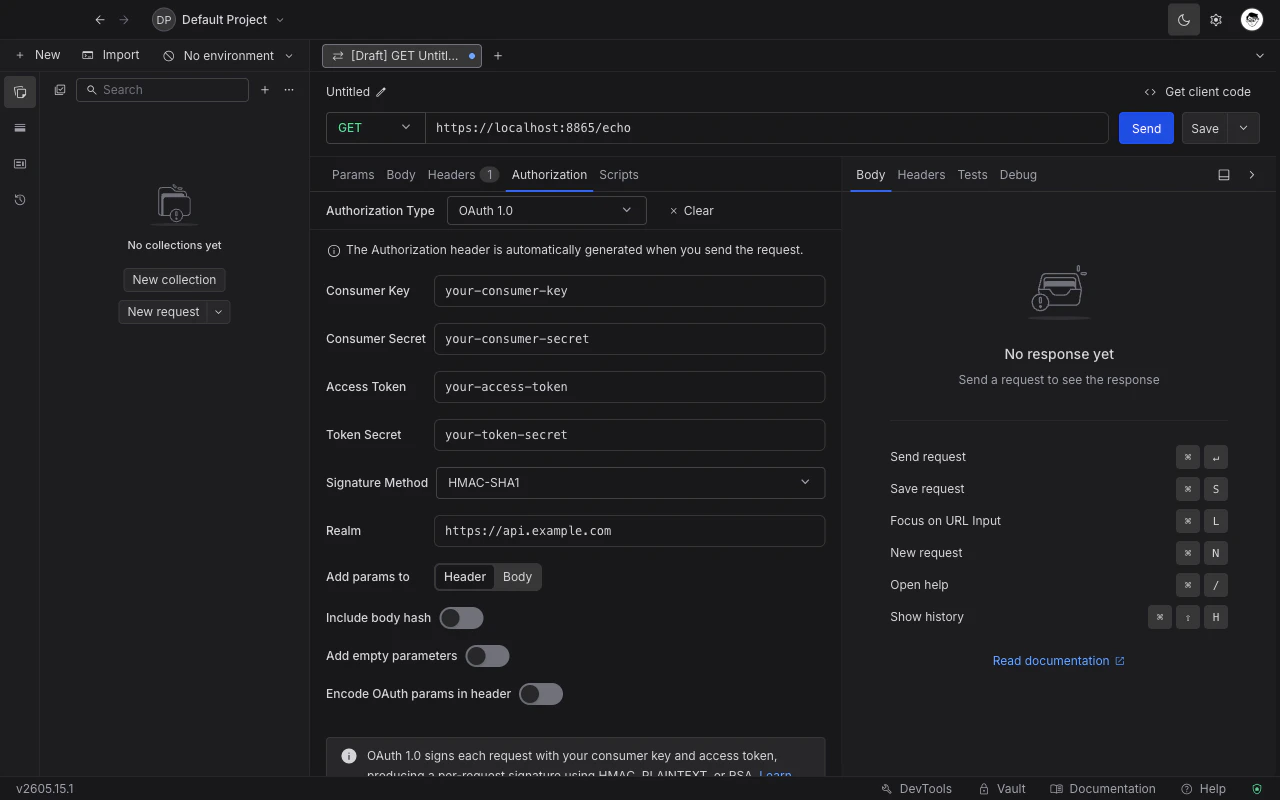This screenshot has width=1280, height=800.
Task: Open the sidebar three-dots more menu
Action: (289, 90)
